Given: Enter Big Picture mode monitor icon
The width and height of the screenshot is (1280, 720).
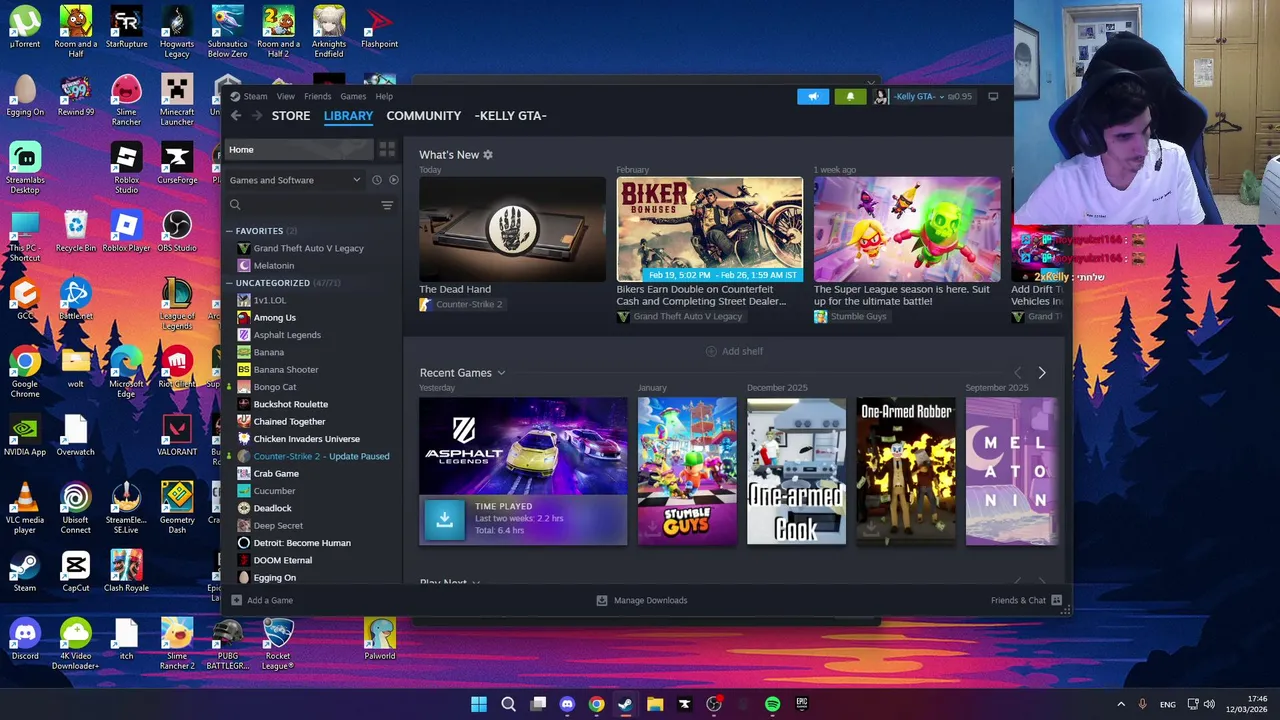Looking at the screenshot, I should point(993,96).
